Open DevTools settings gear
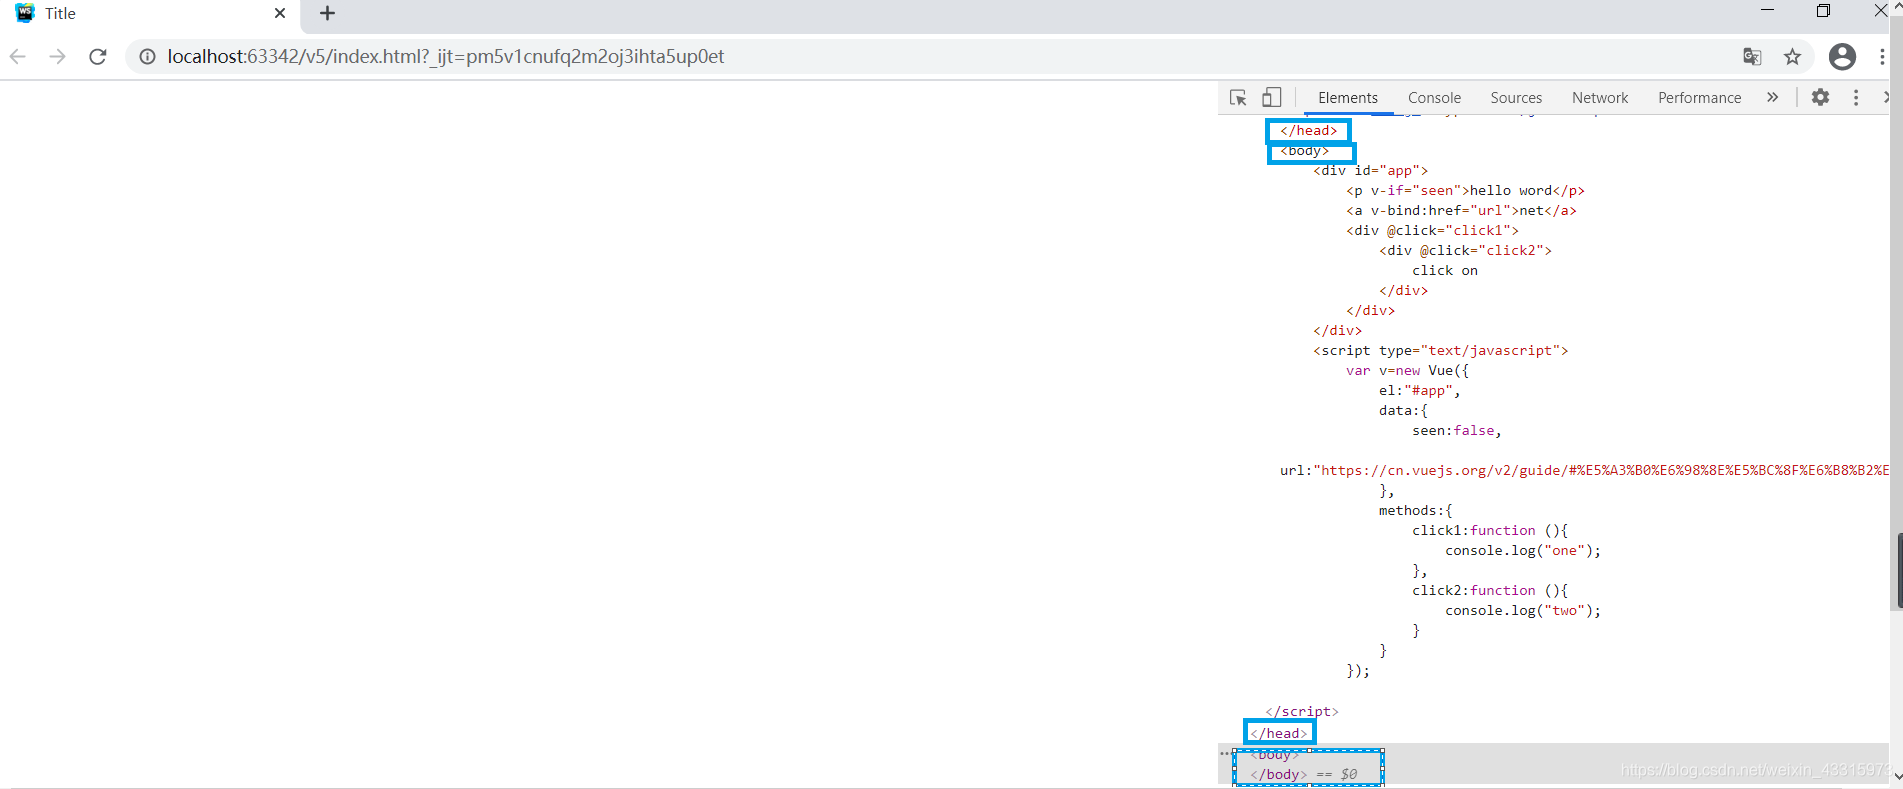Viewport: 1903px width, 789px height. [x=1820, y=97]
